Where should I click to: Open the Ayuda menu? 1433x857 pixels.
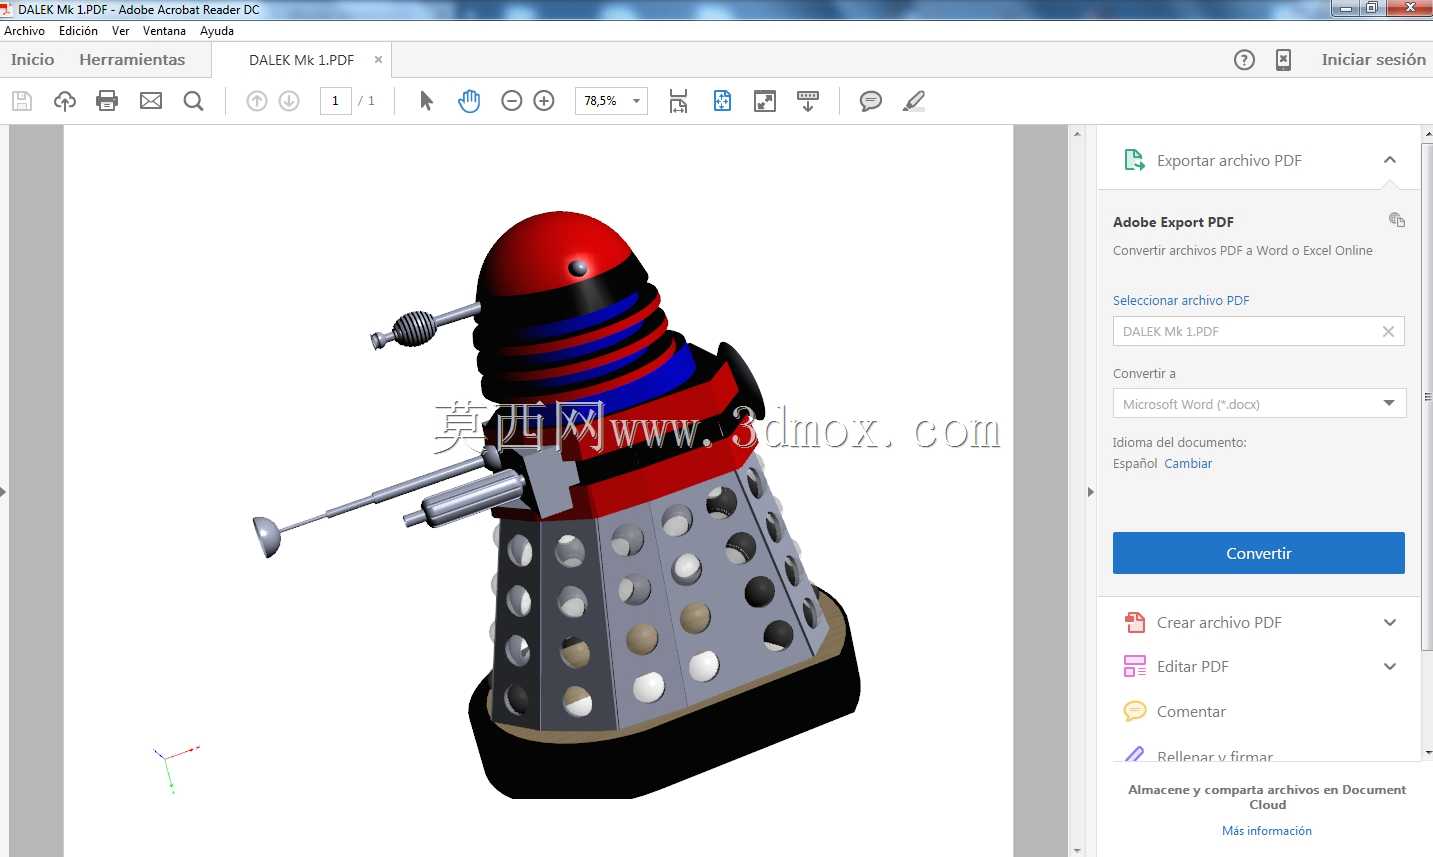217,31
